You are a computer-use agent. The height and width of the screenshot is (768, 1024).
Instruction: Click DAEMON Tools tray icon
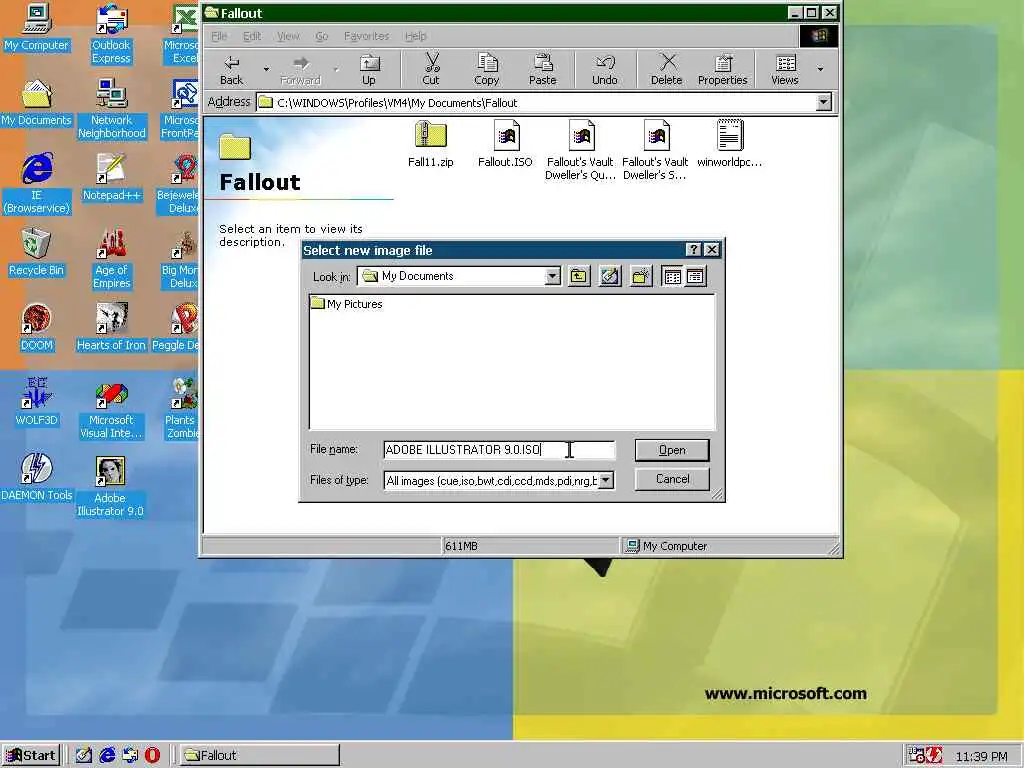(934, 756)
